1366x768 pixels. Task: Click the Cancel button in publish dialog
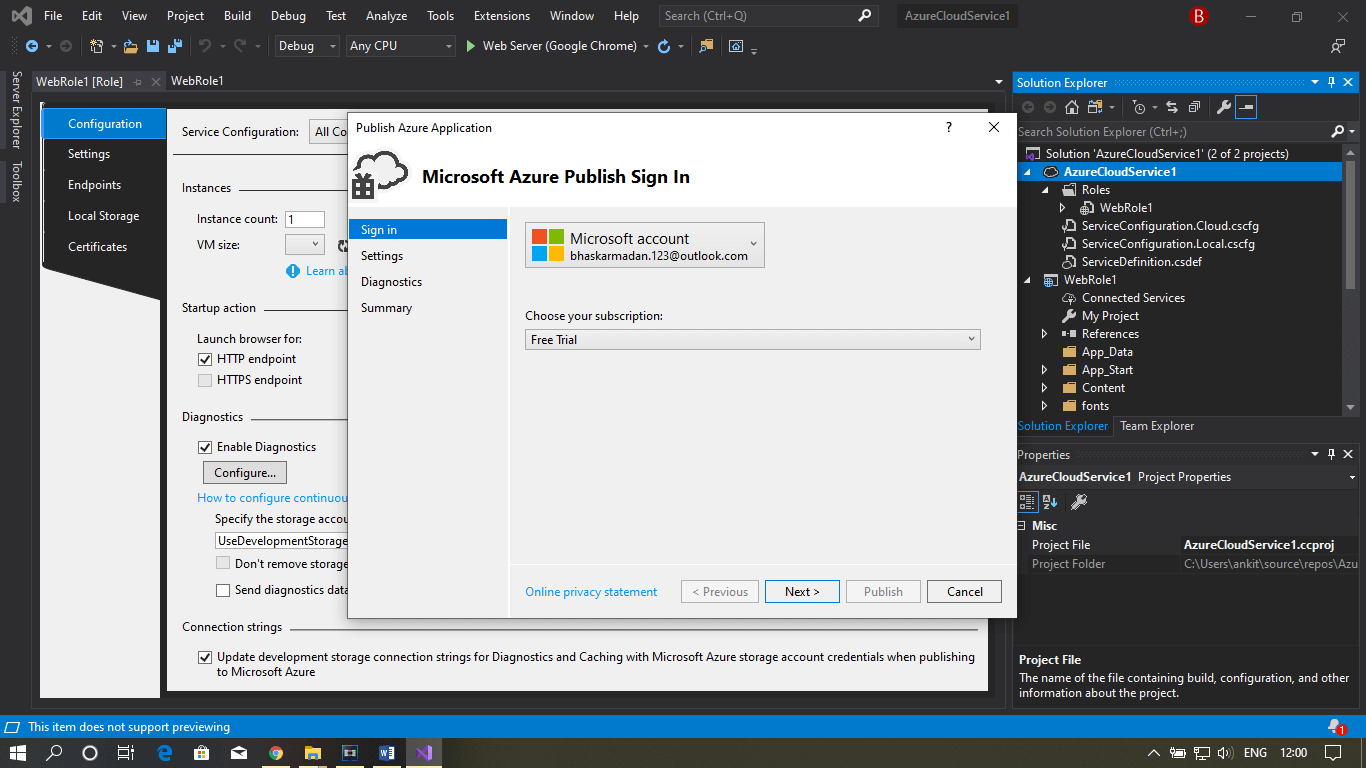point(964,592)
